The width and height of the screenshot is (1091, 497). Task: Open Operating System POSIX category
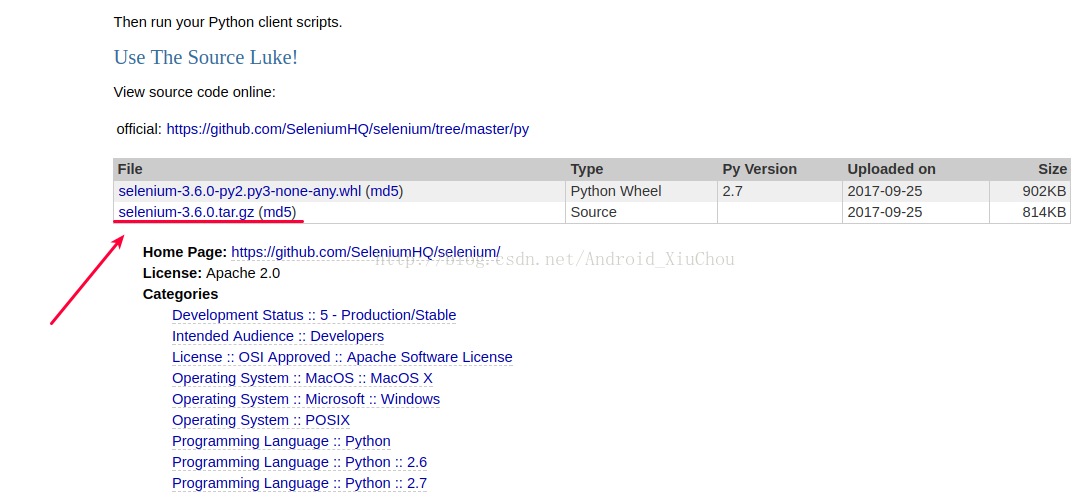(x=261, y=420)
